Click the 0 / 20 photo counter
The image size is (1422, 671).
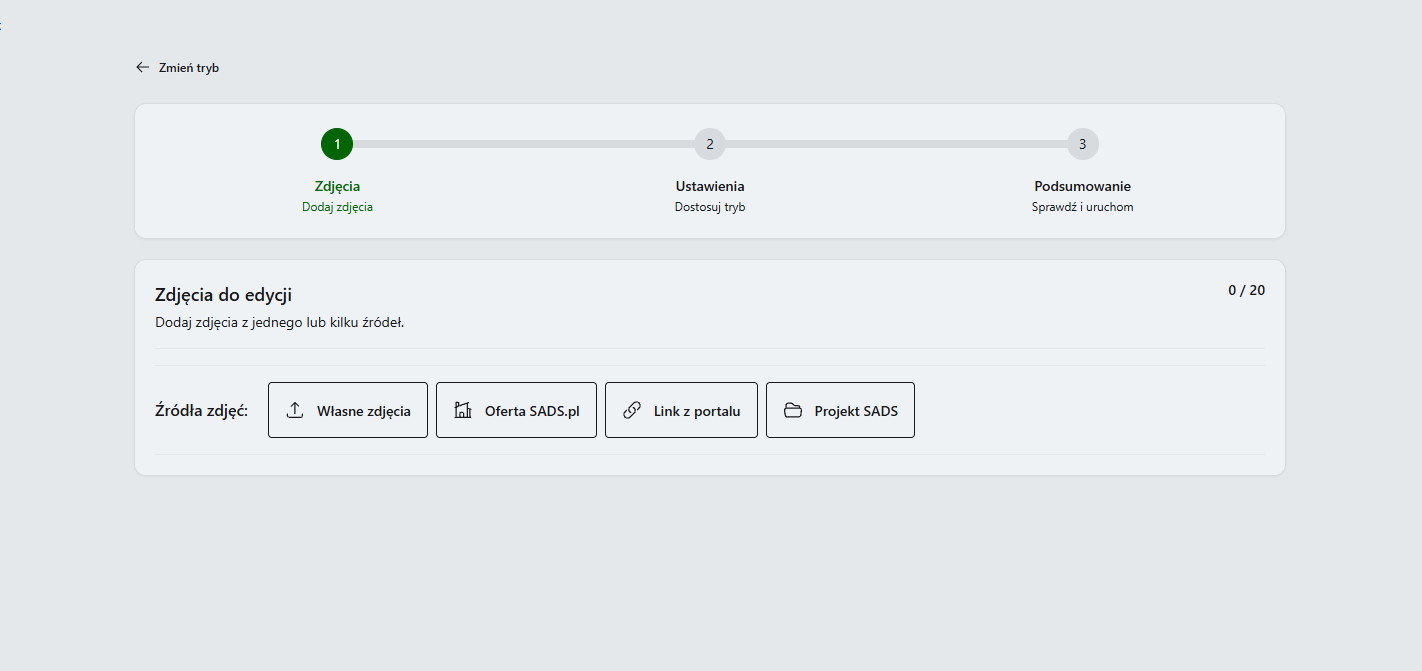tap(1247, 290)
